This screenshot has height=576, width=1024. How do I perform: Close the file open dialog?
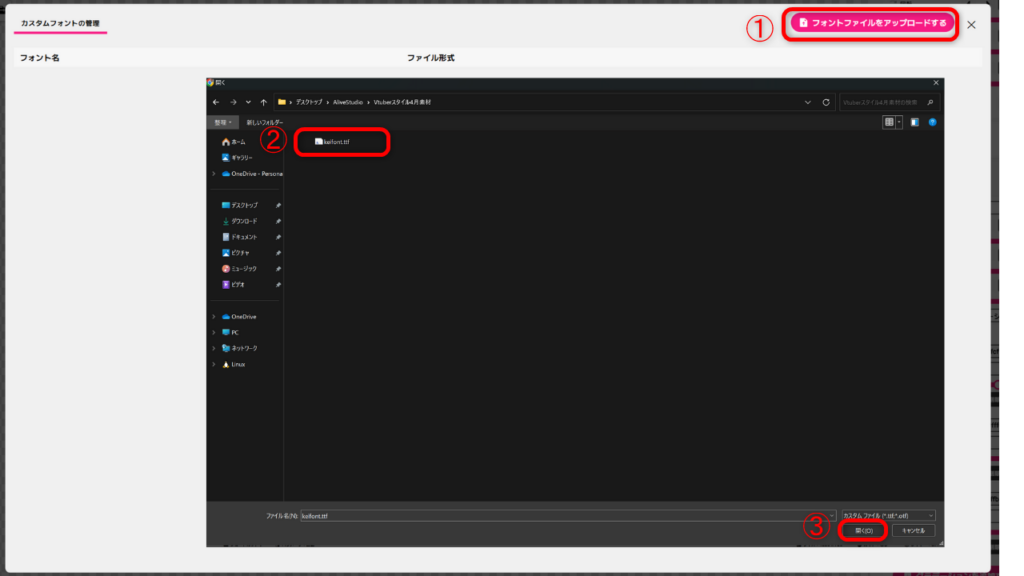click(x=936, y=83)
